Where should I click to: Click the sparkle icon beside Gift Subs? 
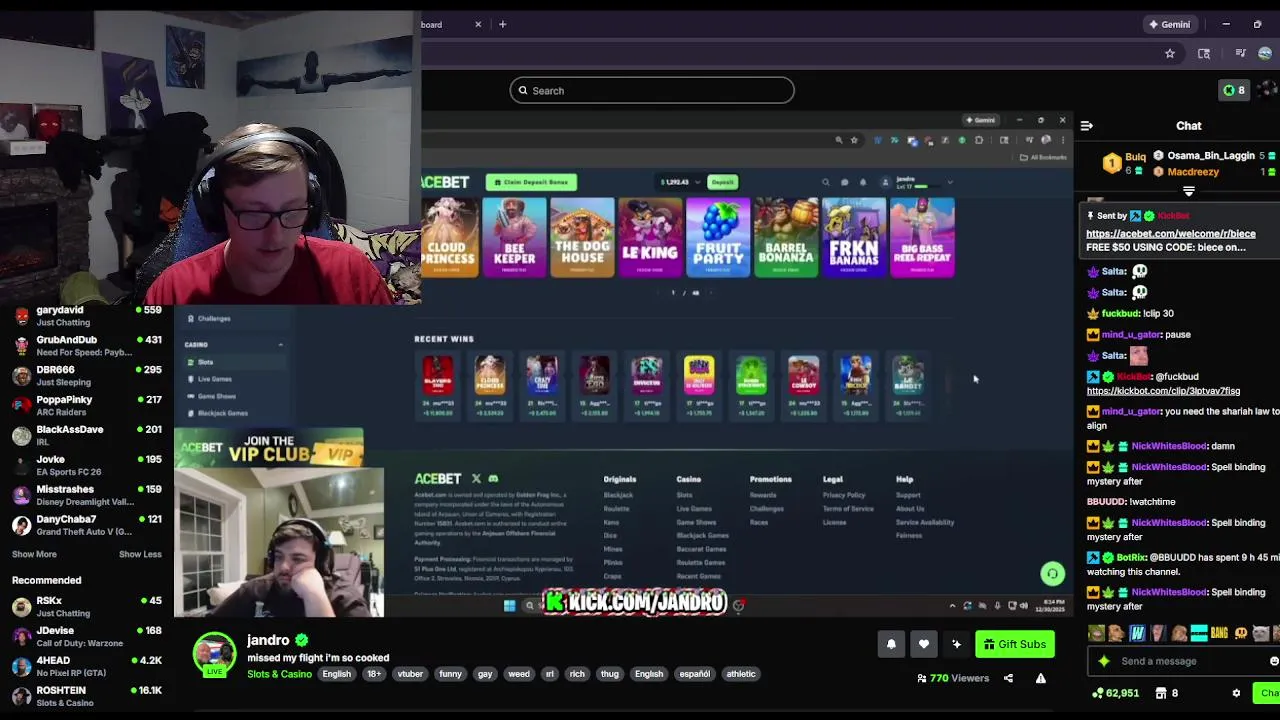coord(956,644)
